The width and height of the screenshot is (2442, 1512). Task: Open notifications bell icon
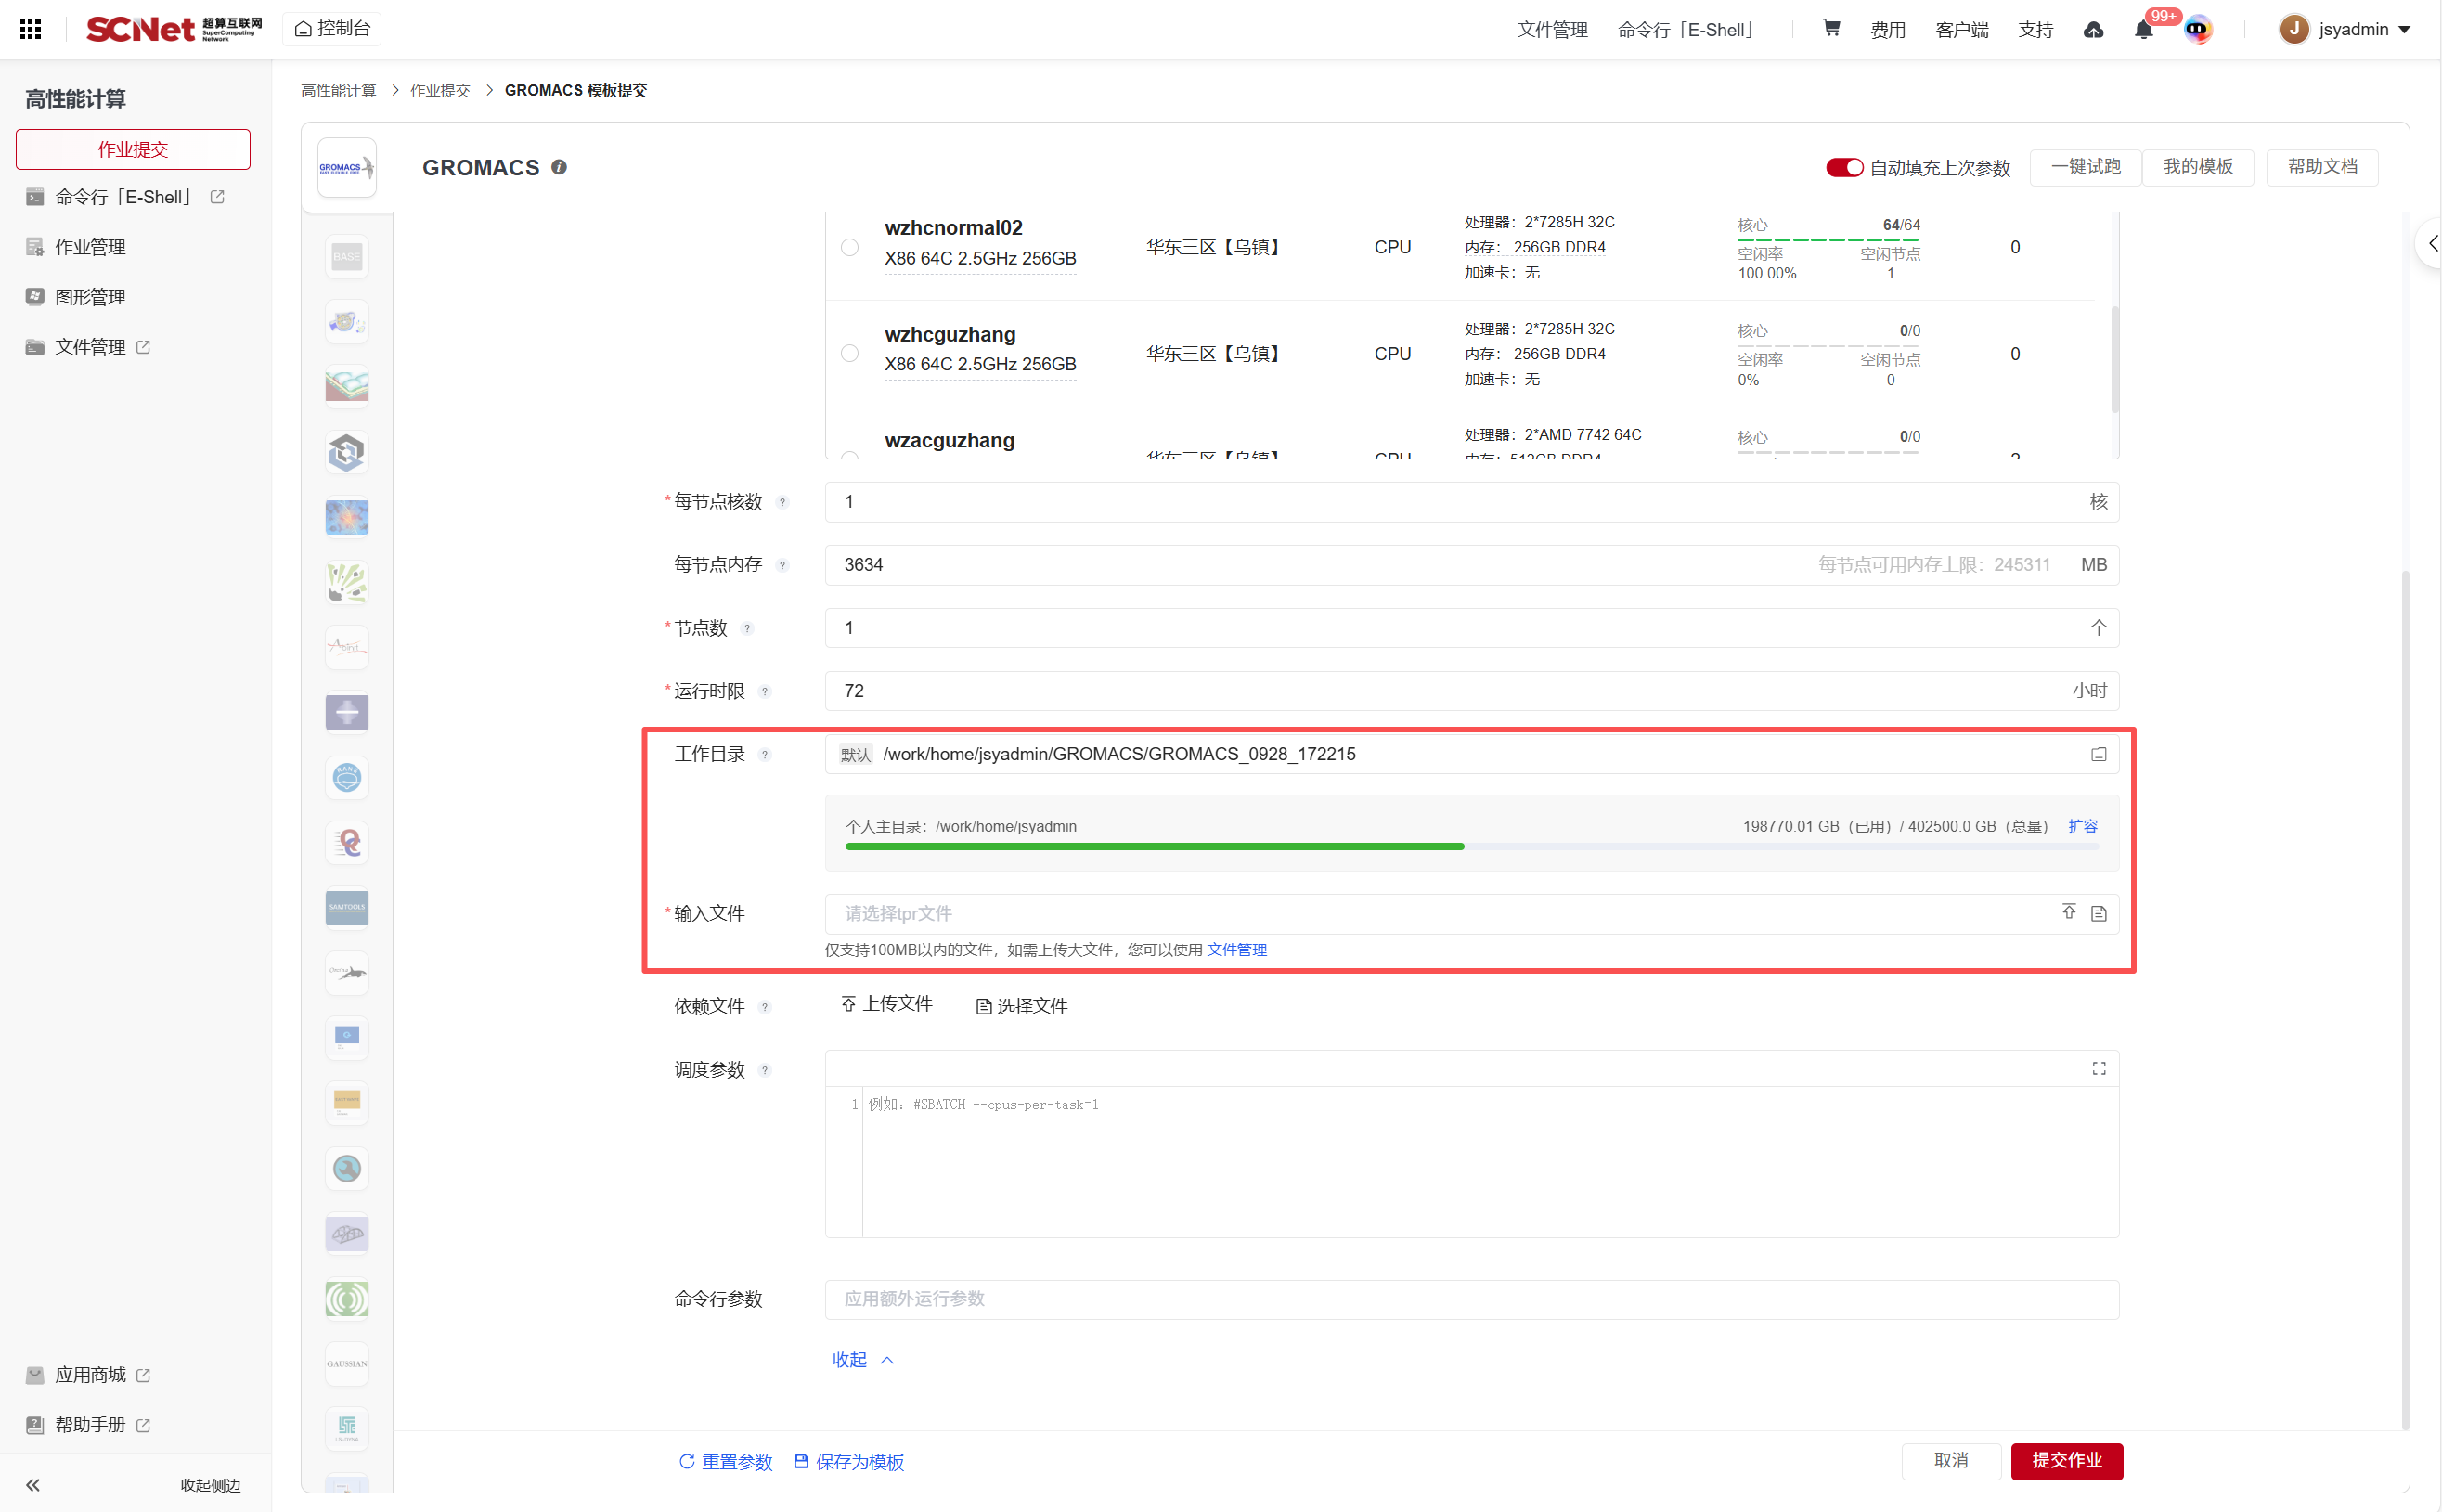click(2143, 30)
